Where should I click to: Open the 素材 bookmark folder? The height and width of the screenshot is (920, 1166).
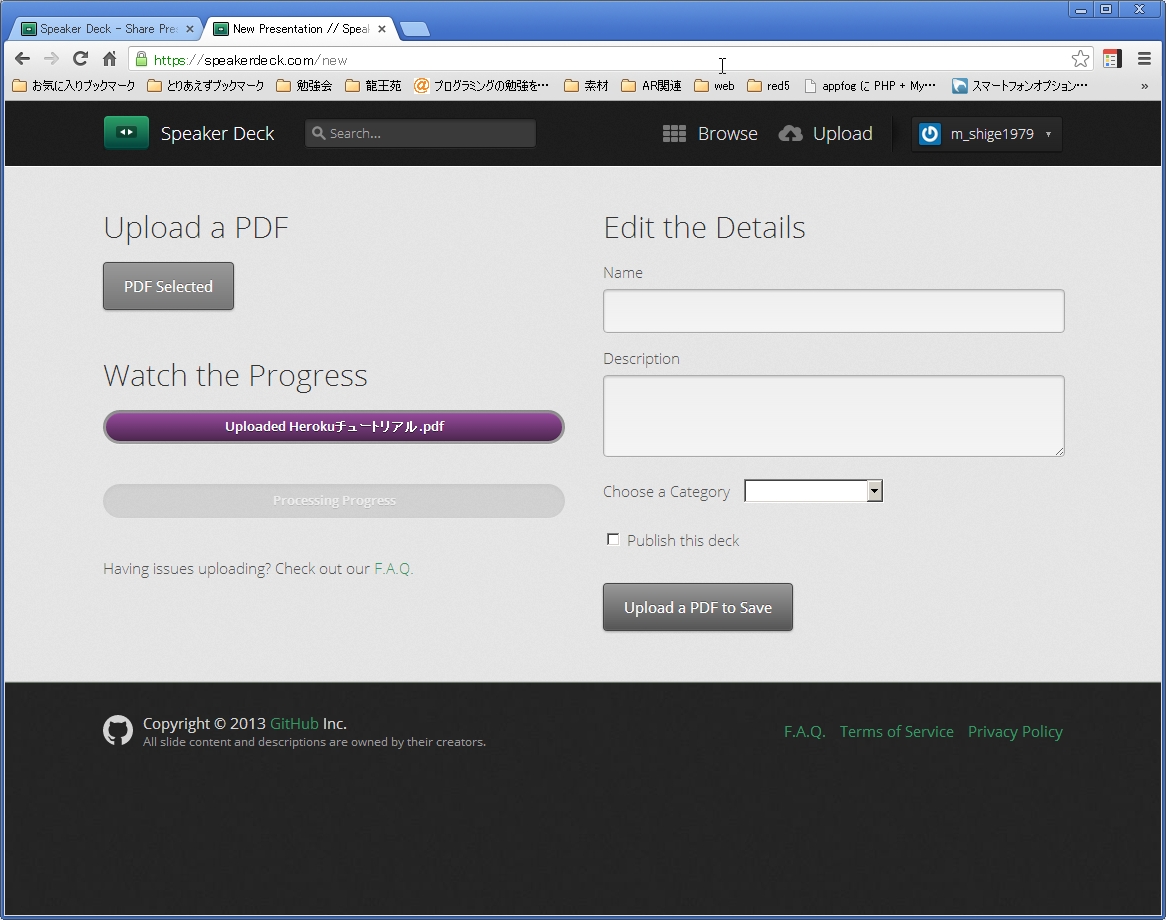[586, 86]
